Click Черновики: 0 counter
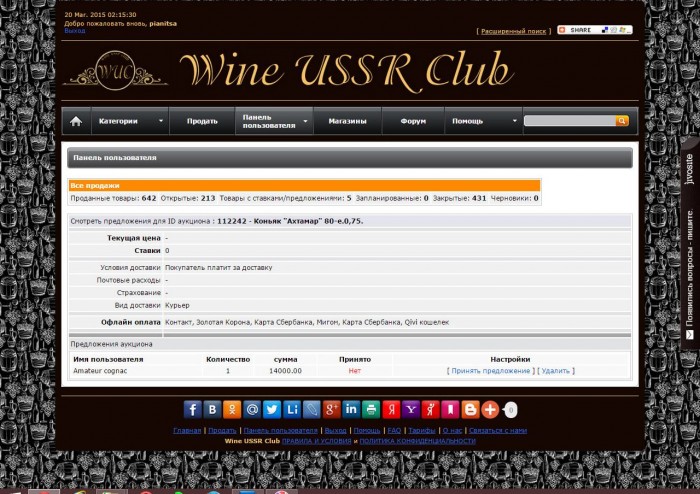 tap(514, 198)
